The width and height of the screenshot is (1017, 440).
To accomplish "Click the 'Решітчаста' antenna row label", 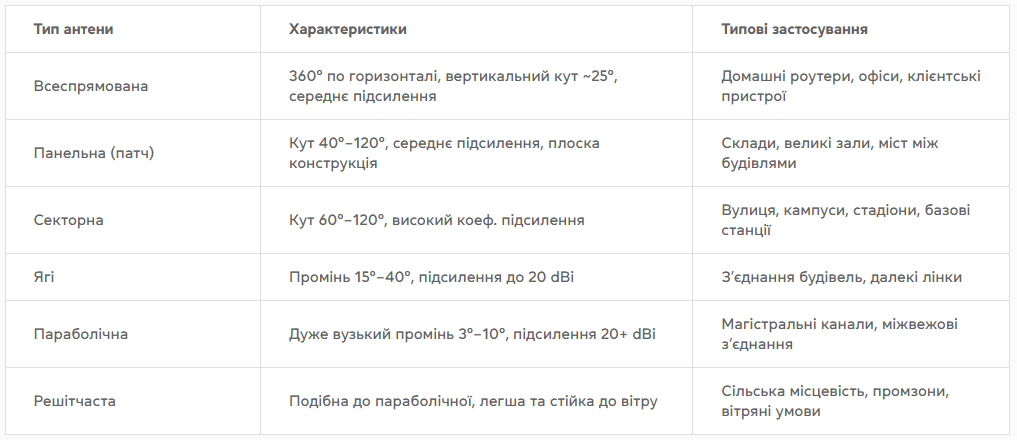I will (x=75, y=401).
